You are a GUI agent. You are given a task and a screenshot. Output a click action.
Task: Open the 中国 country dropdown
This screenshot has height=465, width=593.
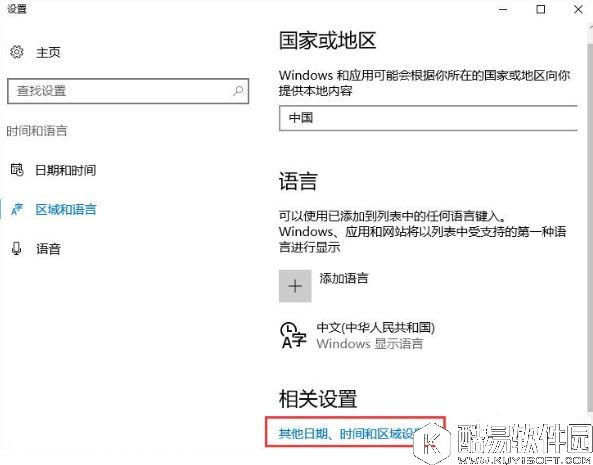tap(428, 118)
